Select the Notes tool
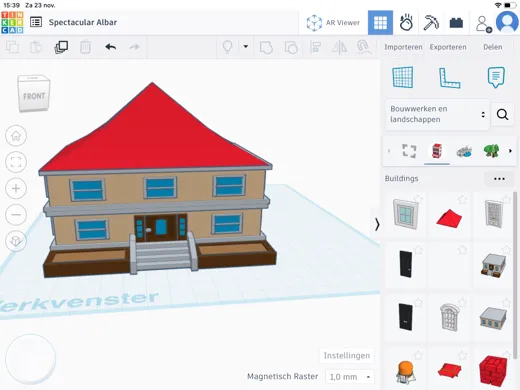The height and width of the screenshot is (390, 520). (x=496, y=77)
